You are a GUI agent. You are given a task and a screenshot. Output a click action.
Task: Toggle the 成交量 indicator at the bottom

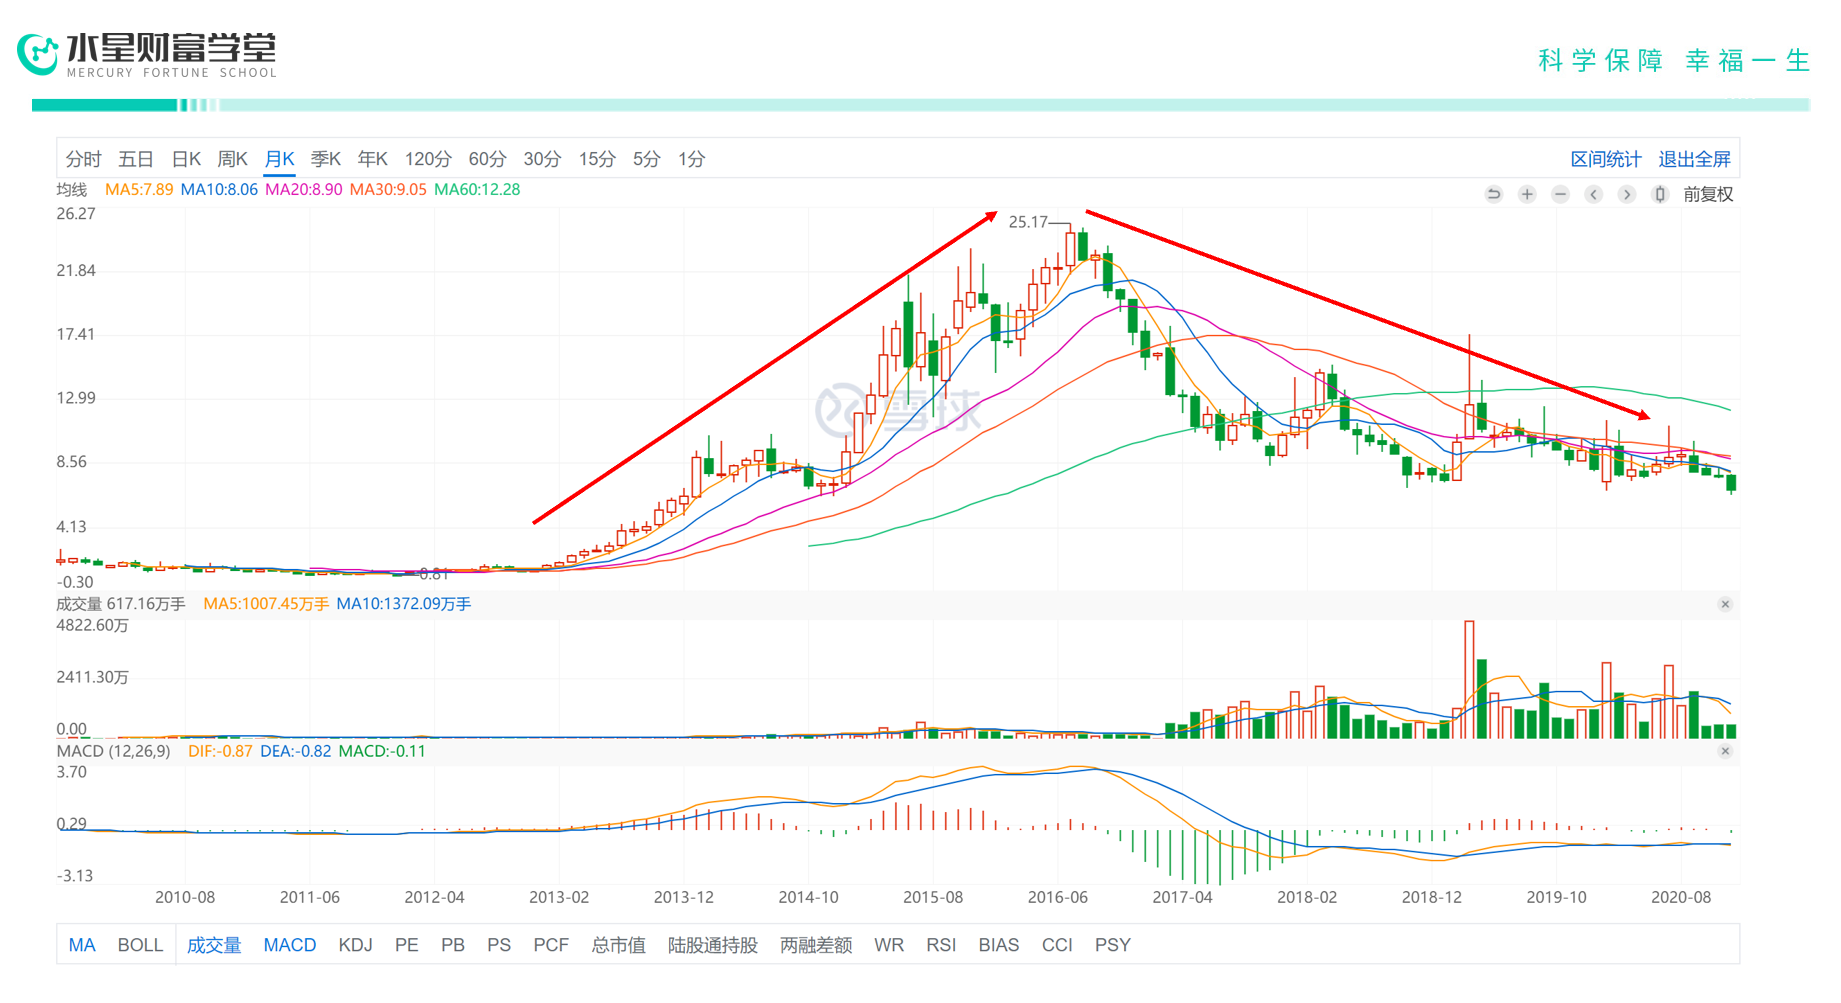tap(214, 945)
